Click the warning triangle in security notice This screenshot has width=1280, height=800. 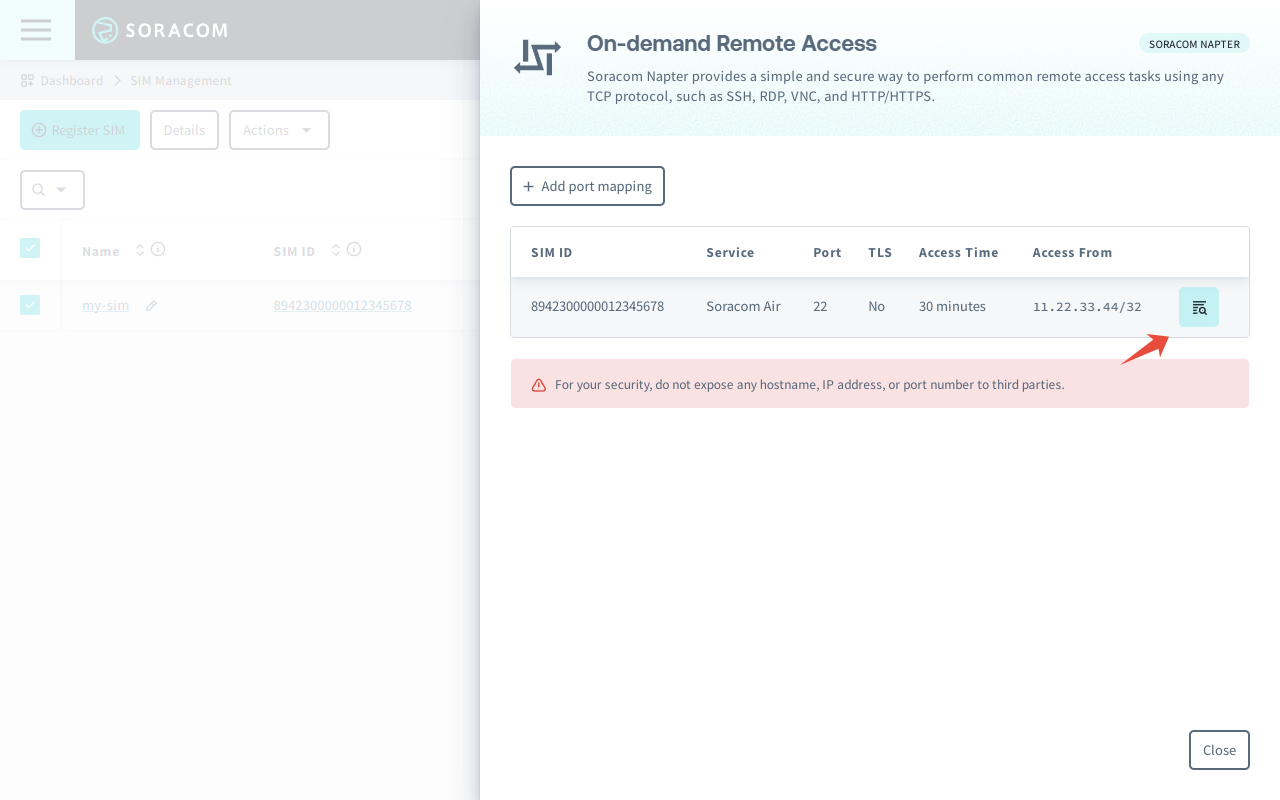click(x=539, y=384)
